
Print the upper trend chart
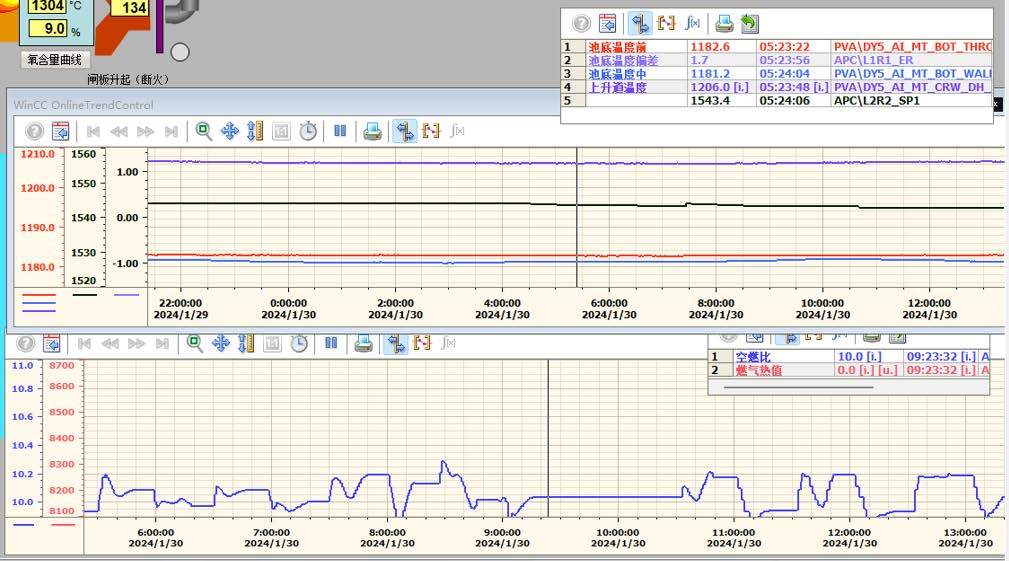pos(372,131)
